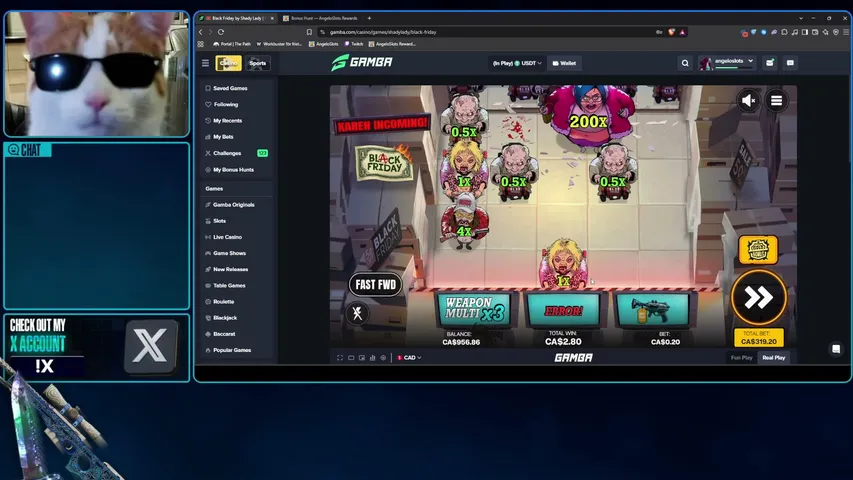Expand the angeloslots account menu
The height and width of the screenshot is (480, 853).
tap(727, 63)
